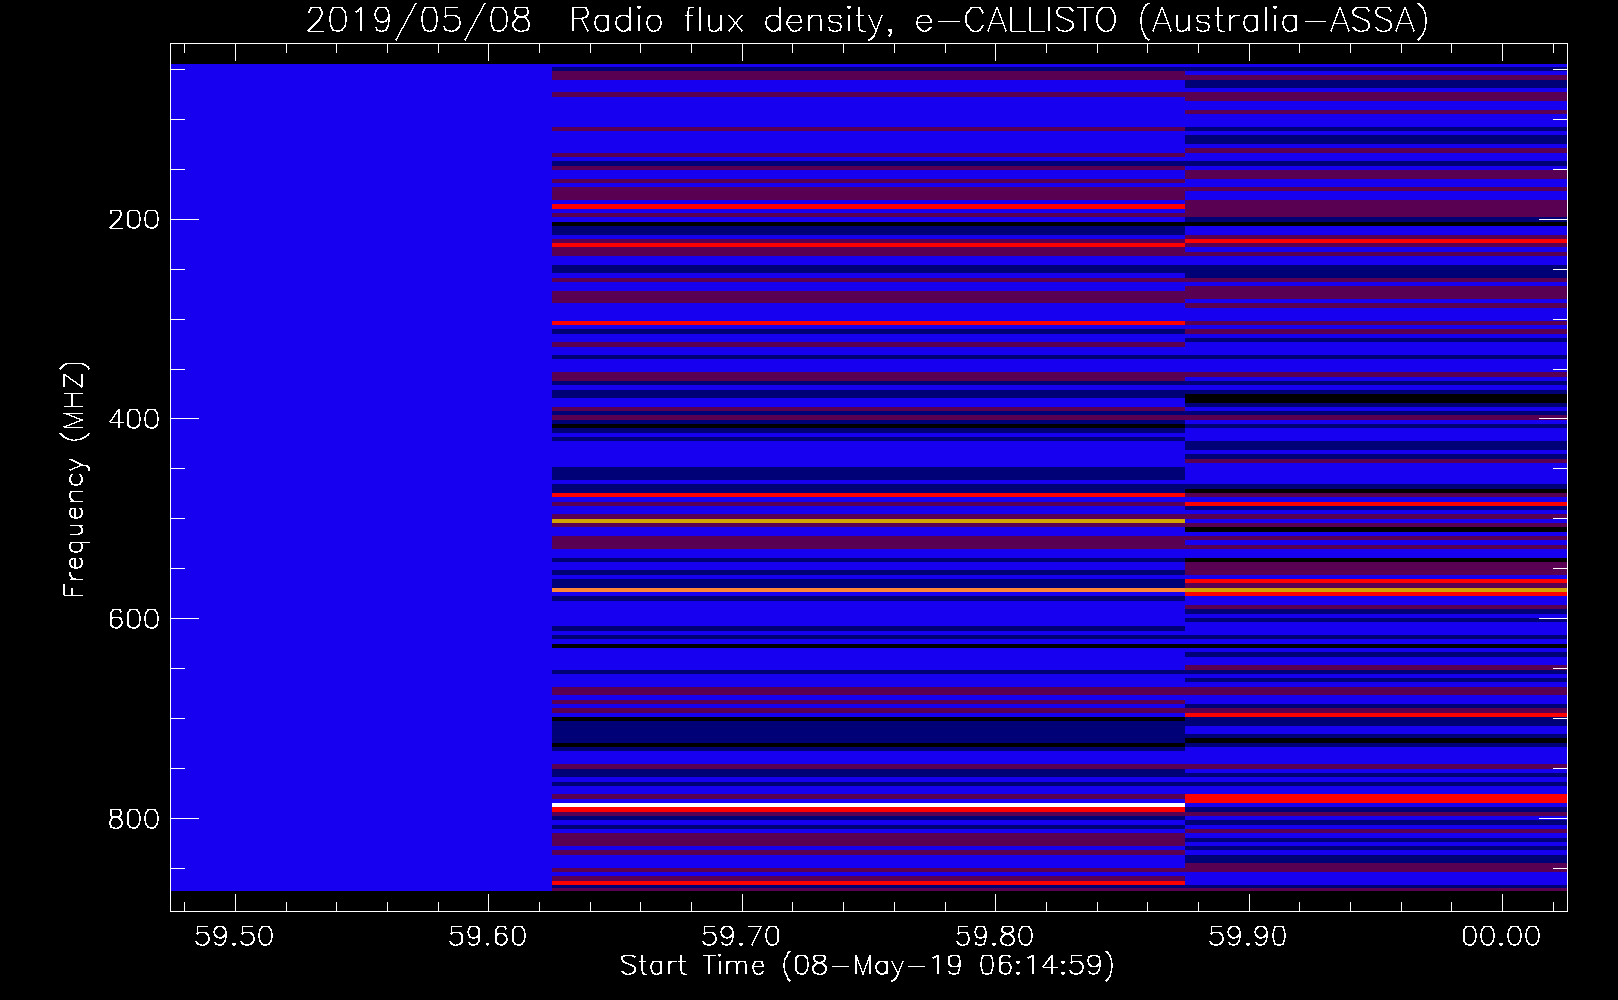Click the 200 frequency tick label
The image size is (1618, 1000).
click(x=134, y=220)
